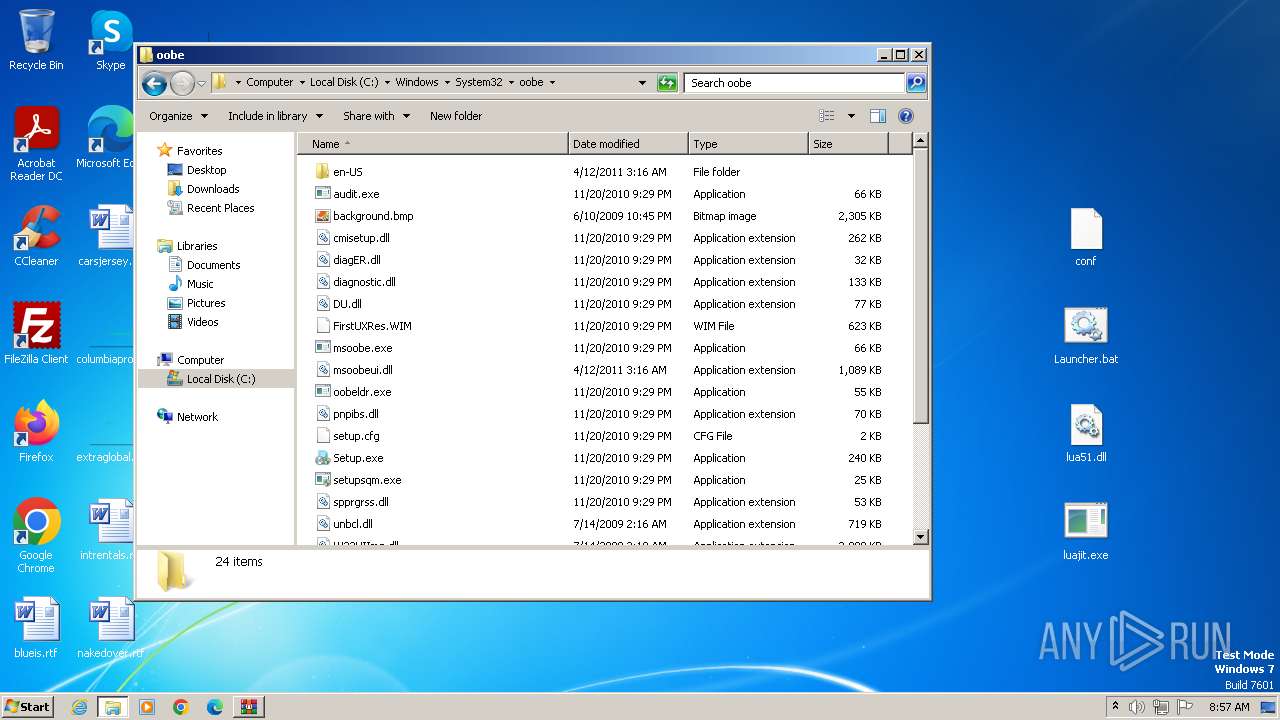Open the Organize menu
Screen dimensions: 1280x720
(178, 116)
